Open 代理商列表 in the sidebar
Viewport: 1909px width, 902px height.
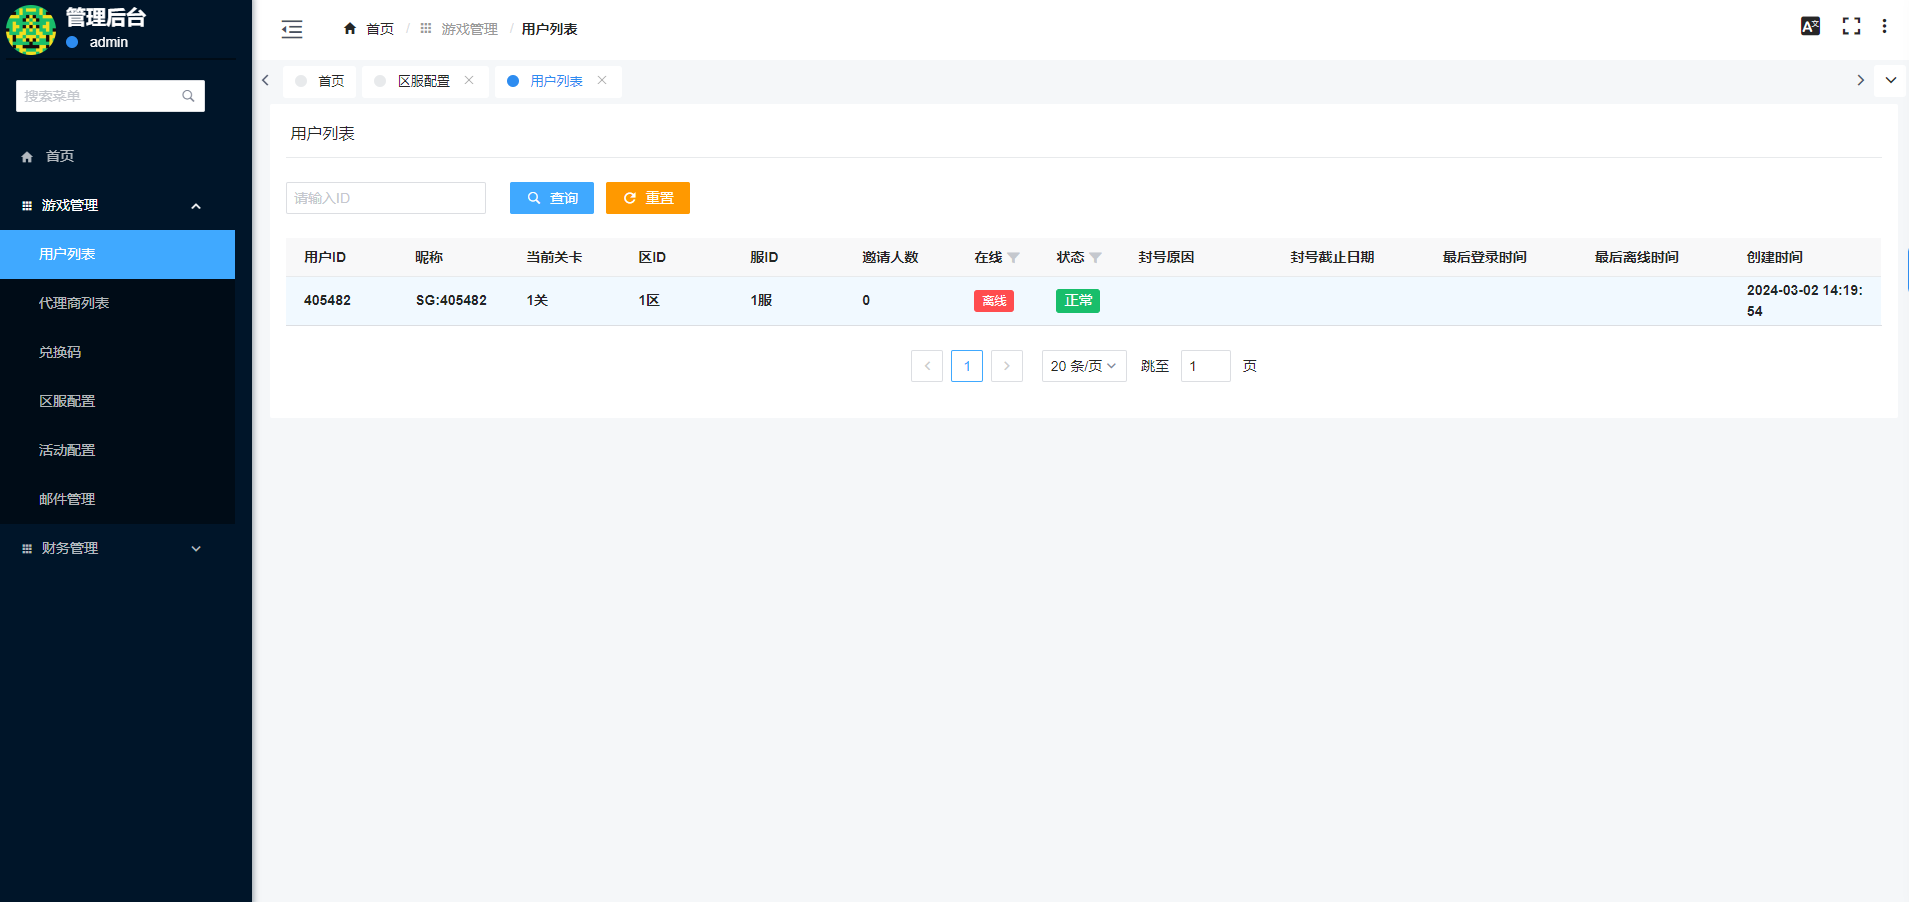tap(74, 303)
